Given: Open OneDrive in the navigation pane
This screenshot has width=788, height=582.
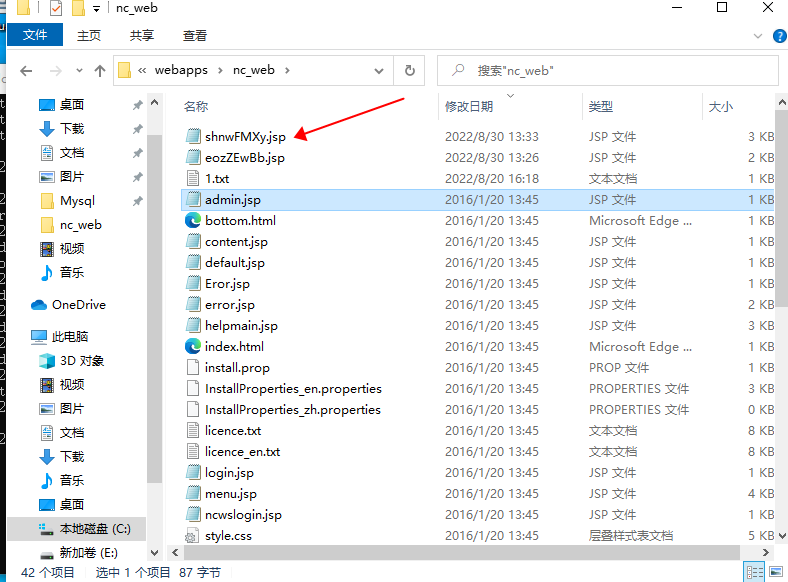Looking at the screenshot, I should point(78,305).
